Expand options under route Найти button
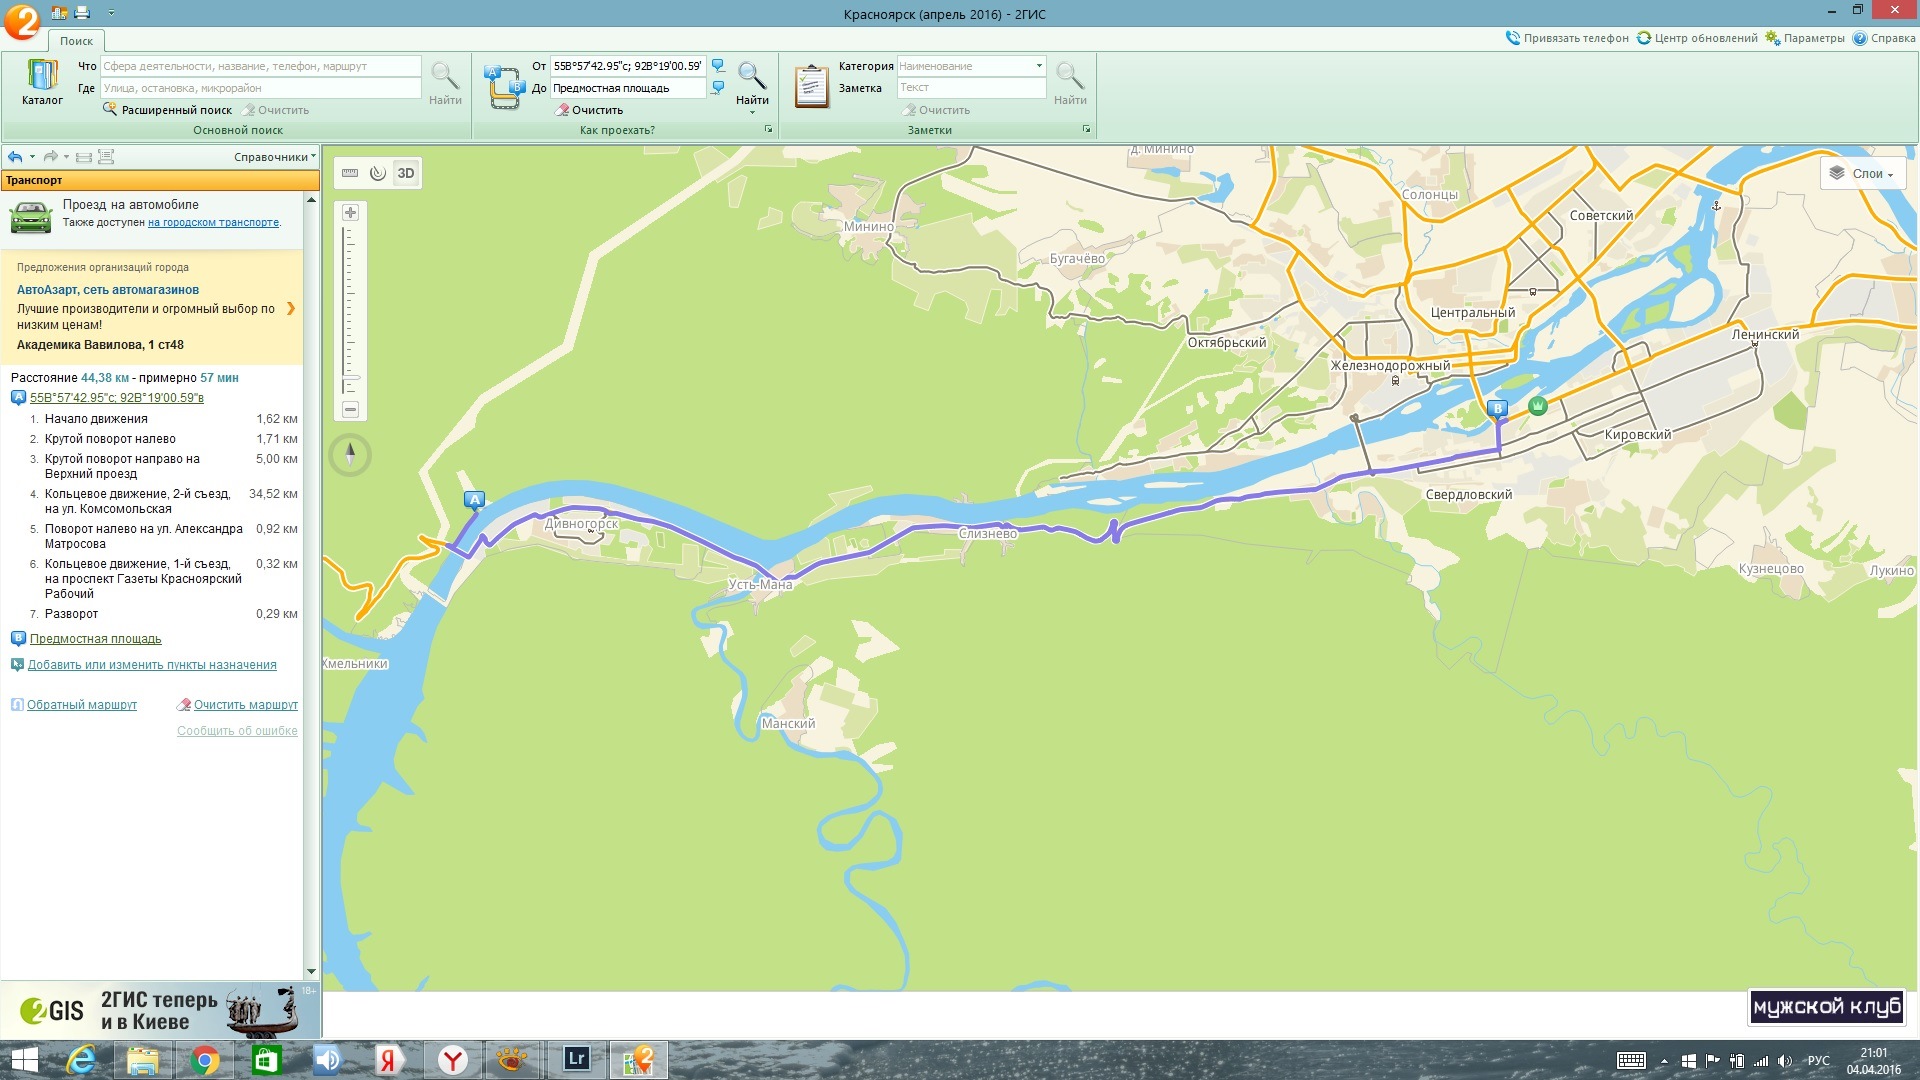 752,112
